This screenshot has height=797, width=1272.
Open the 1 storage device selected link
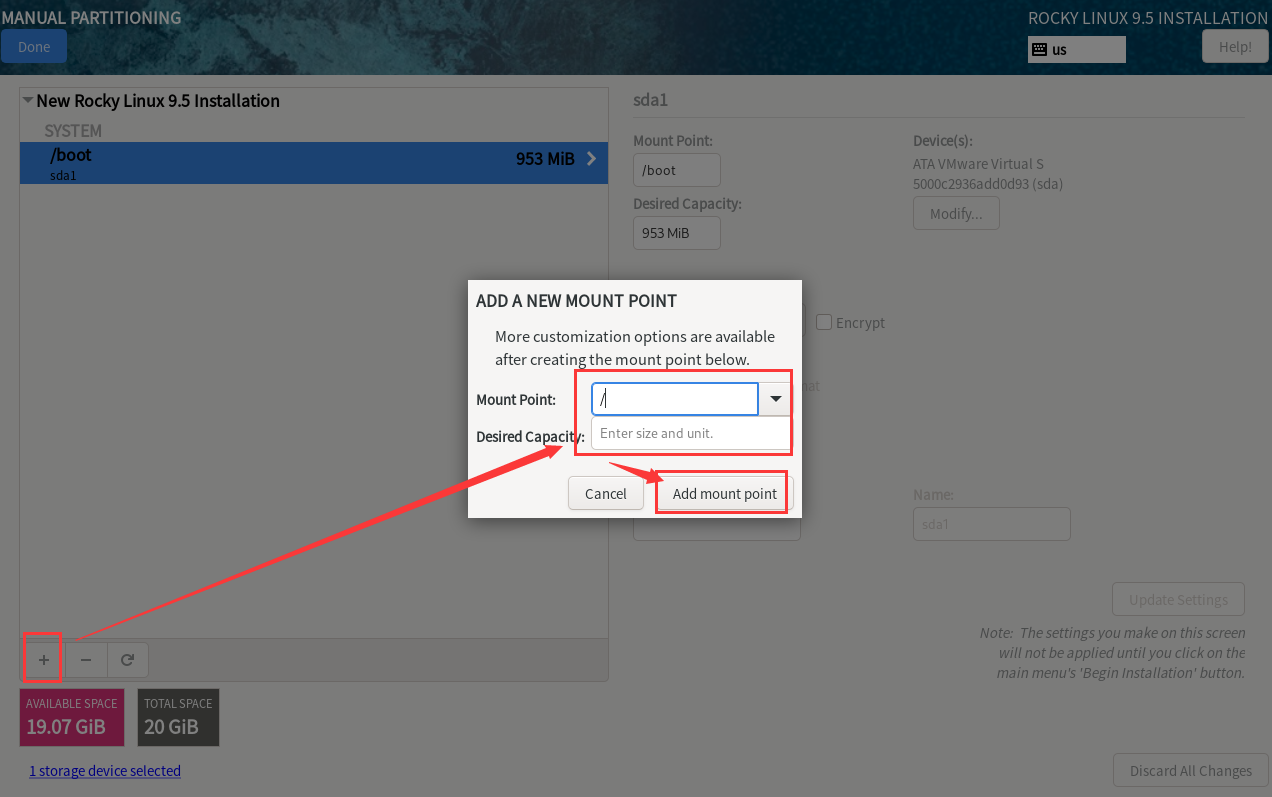[105, 771]
